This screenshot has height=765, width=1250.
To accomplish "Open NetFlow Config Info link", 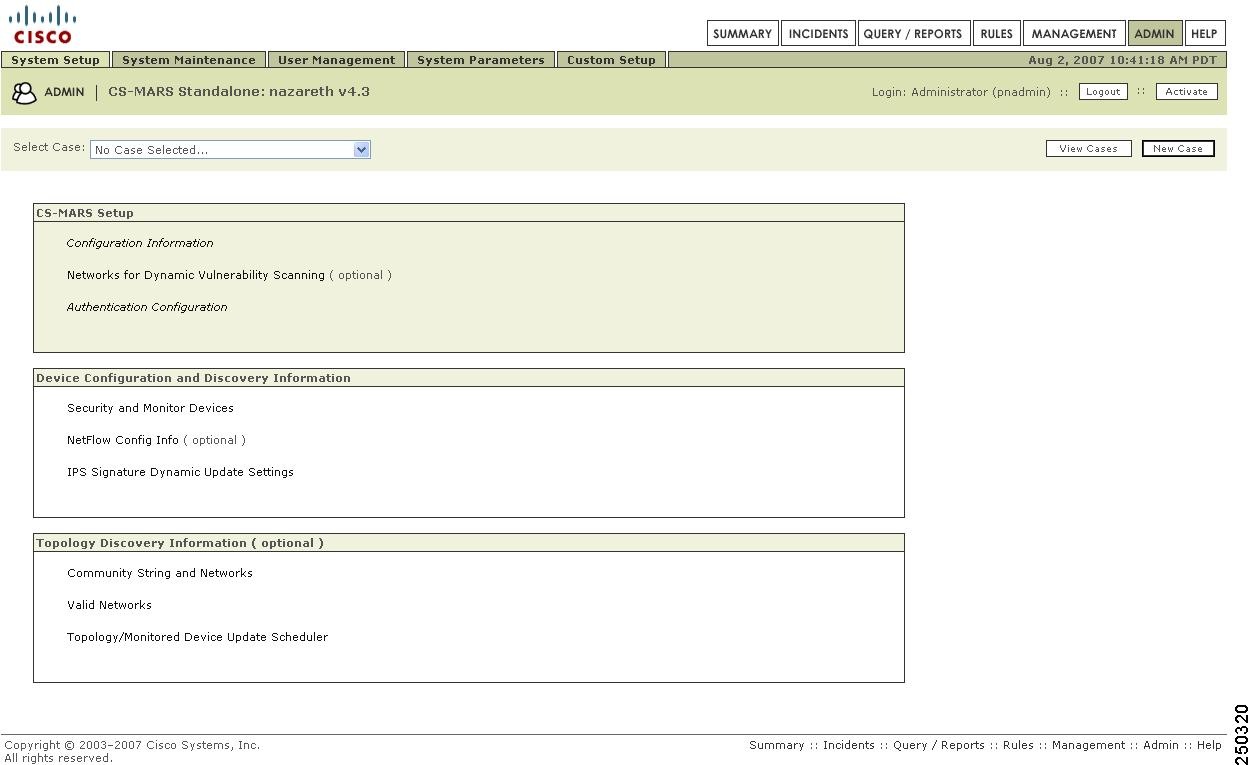I will pyautogui.click(x=123, y=440).
